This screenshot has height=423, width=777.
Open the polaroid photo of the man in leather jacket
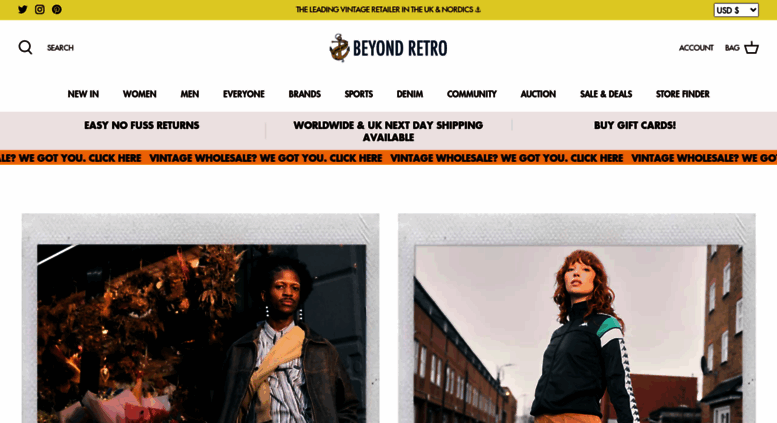pos(201,318)
